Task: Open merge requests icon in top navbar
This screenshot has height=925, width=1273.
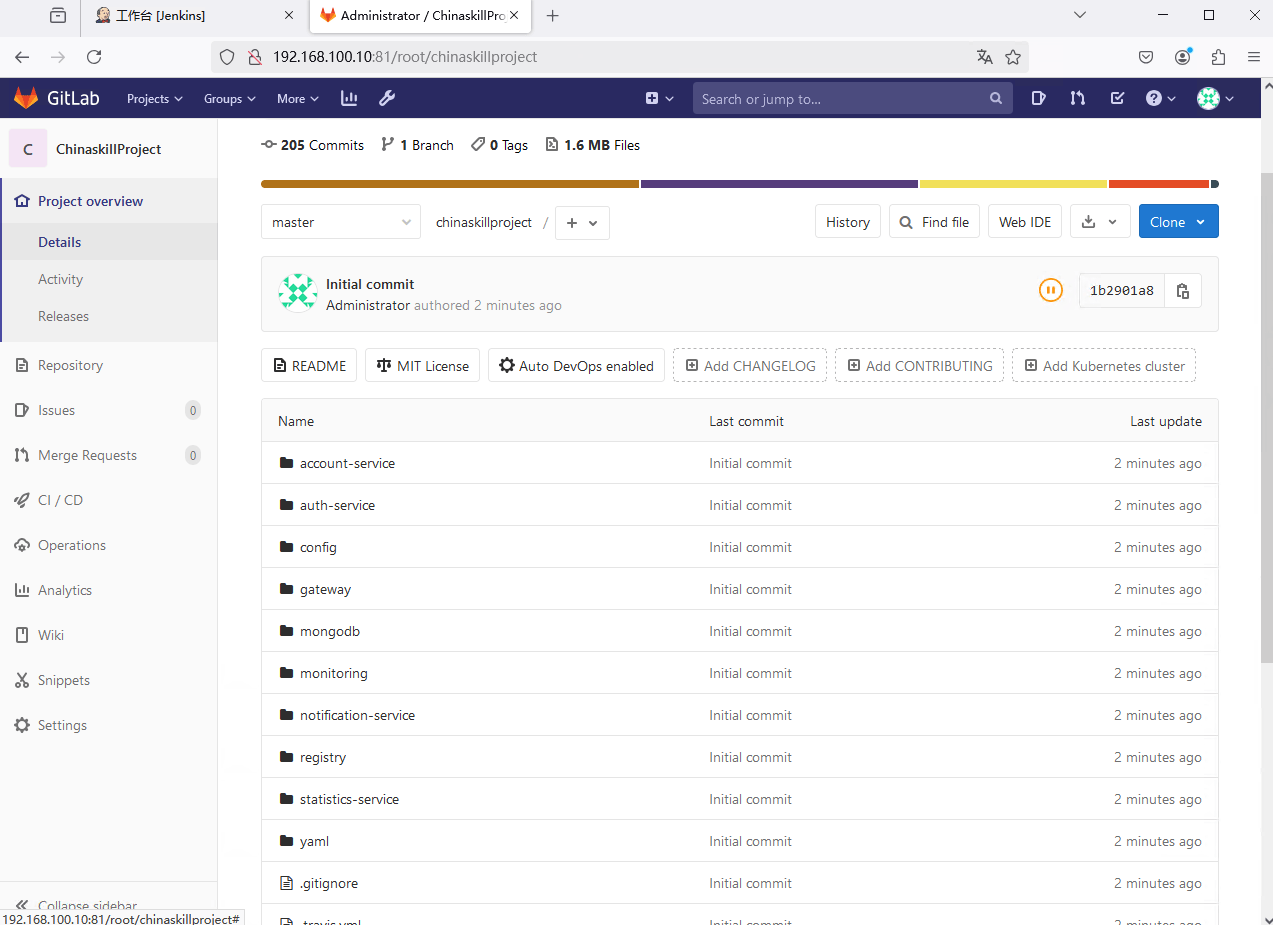Action: 1077,98
